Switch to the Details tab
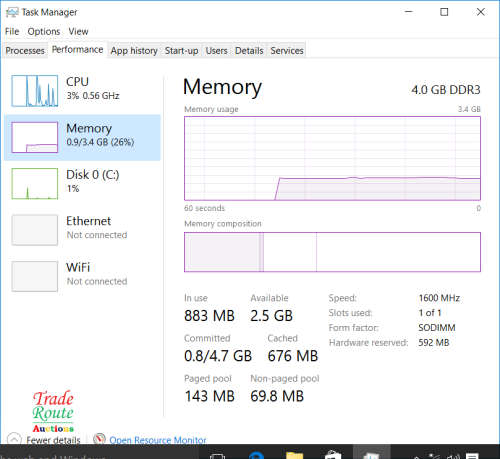This screenshot has height=459, width=500. (x=249, y=51)
